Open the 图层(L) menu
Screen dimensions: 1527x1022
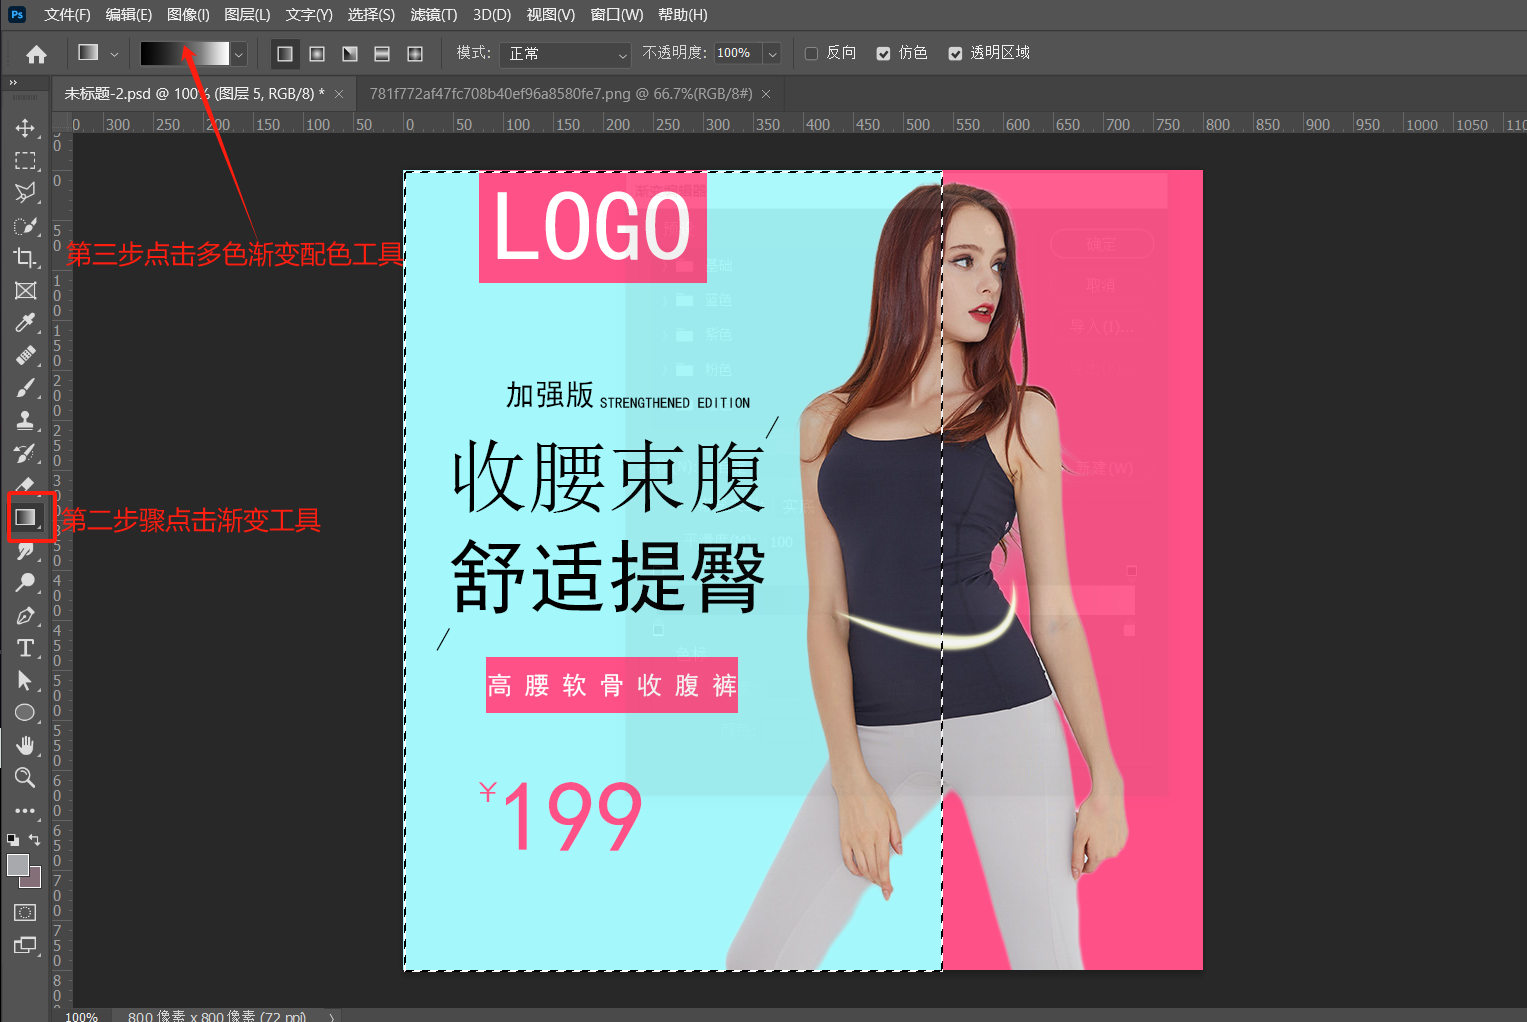247,15
